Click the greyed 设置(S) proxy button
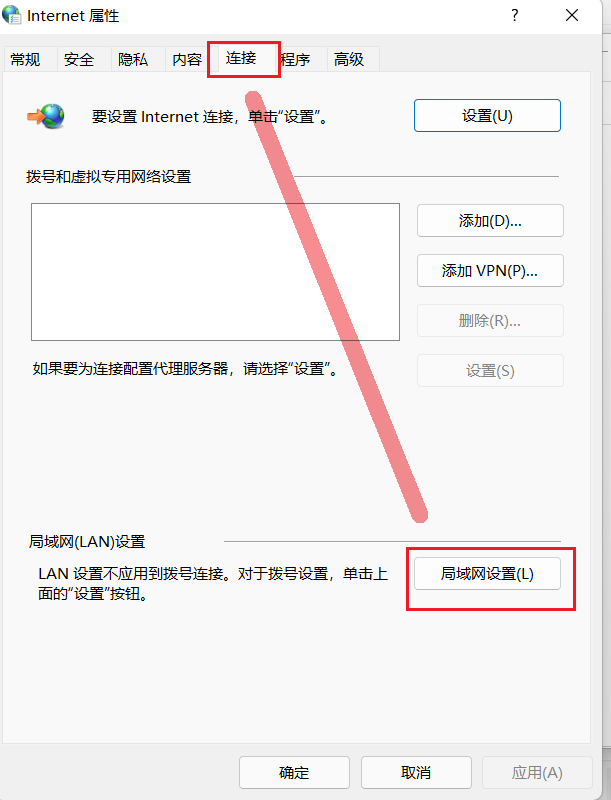This screenshot has height=800, width=611. tap(490, 370)
